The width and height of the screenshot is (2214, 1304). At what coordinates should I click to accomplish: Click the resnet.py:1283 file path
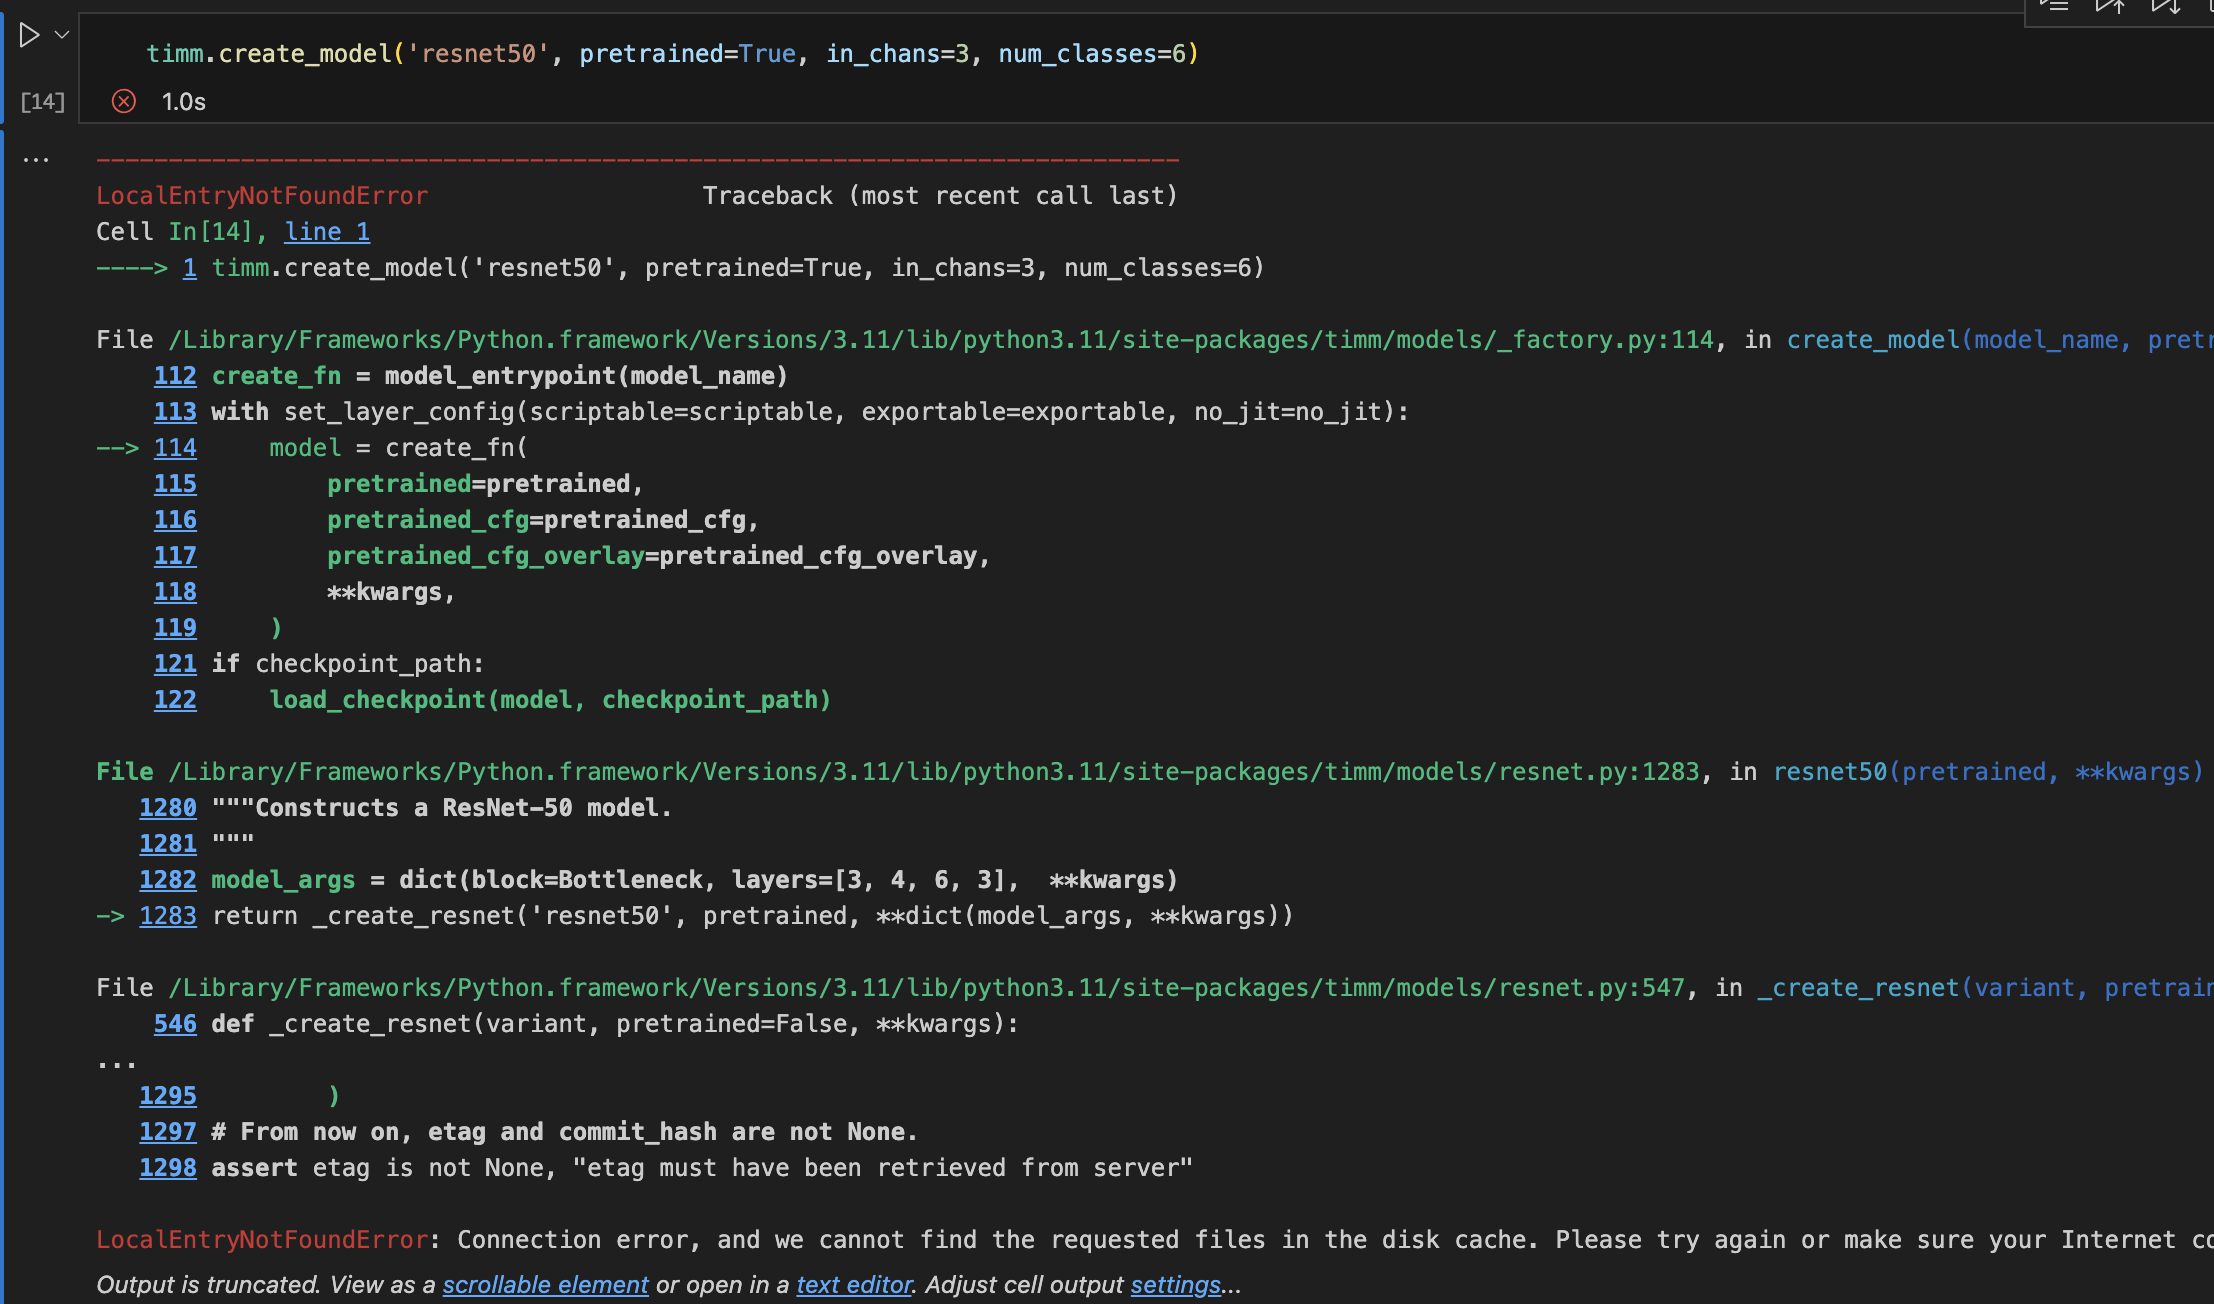[934, 772]
